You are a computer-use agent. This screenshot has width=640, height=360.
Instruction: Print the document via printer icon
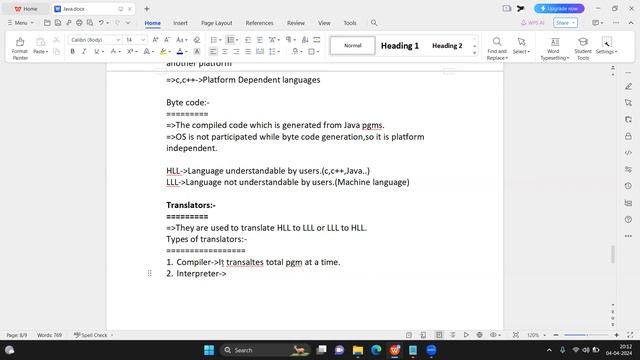(x=79, y=23)
